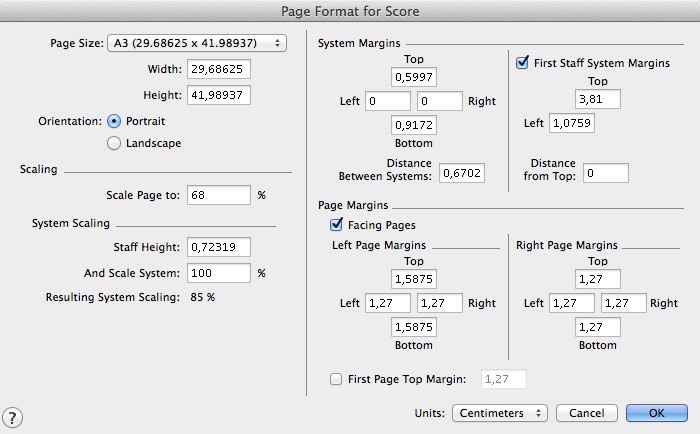Click the help question mark icon

point(14,417)
